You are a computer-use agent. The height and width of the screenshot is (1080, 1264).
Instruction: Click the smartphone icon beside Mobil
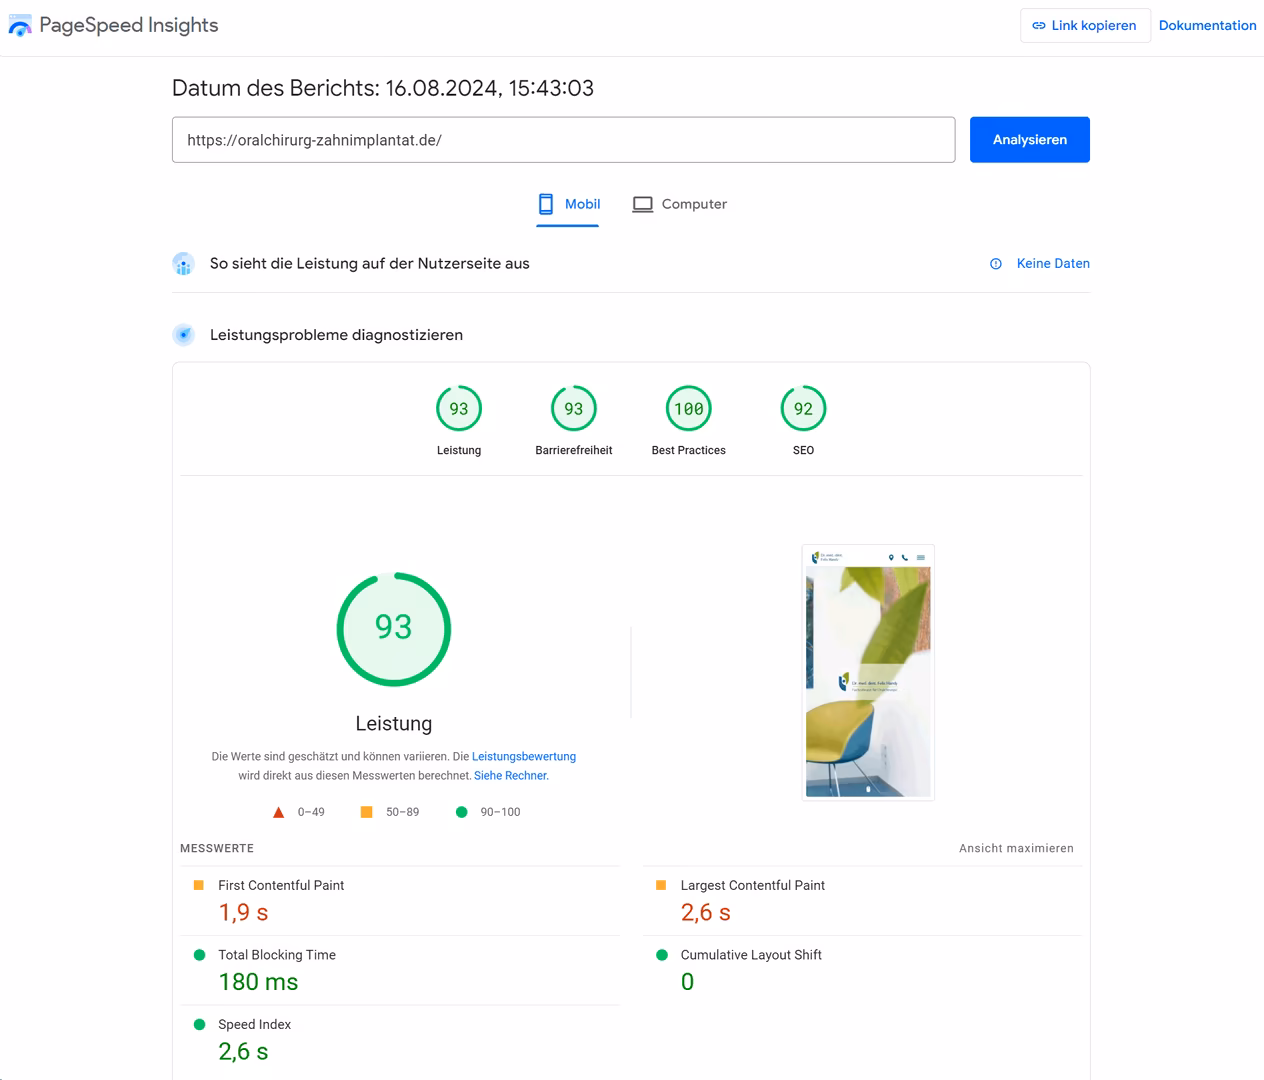click(x=545, y=204)
